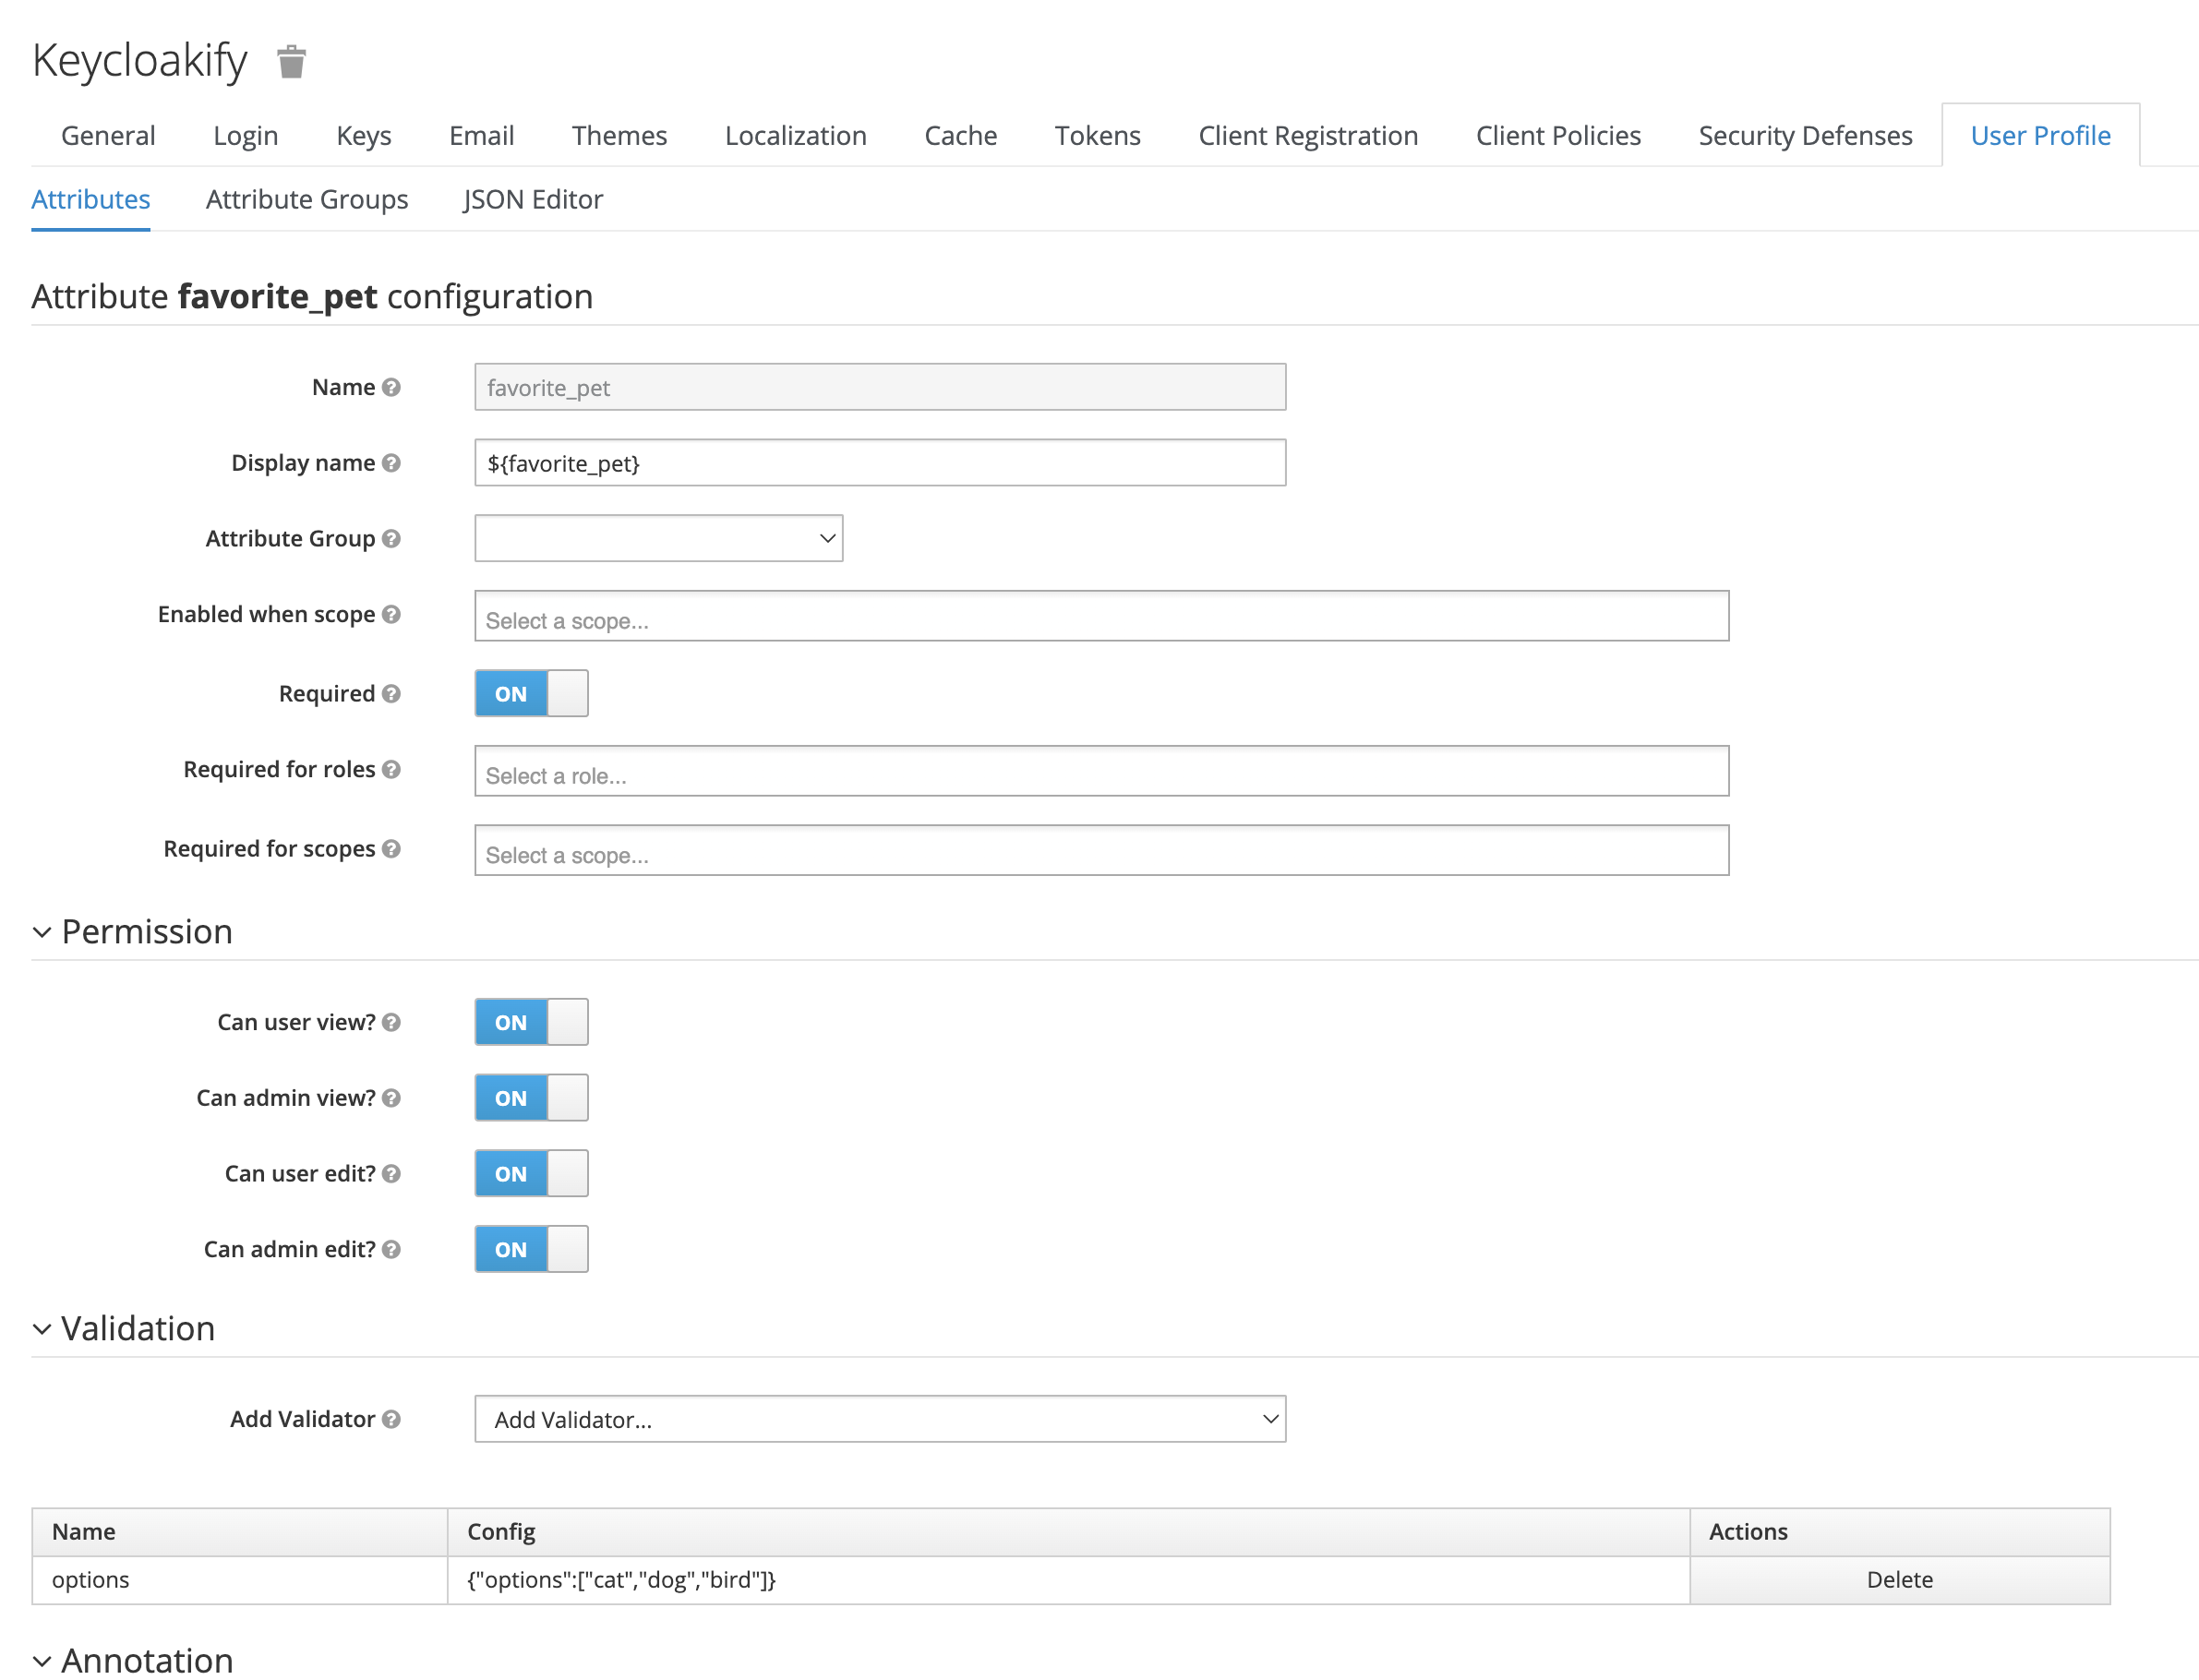The width and height of the screenshot is (2199, 1680).
Task: Click help icon beside Name label
Action: coord(391,387)
